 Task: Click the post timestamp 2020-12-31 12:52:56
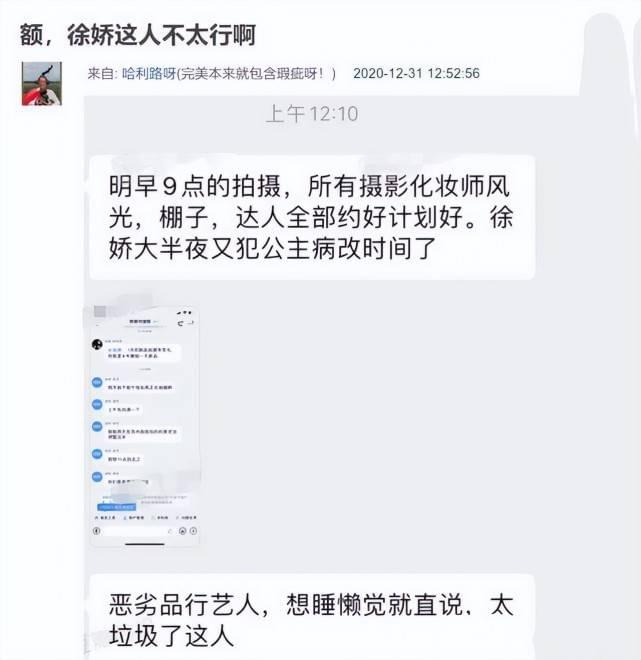tap(416, 74)
